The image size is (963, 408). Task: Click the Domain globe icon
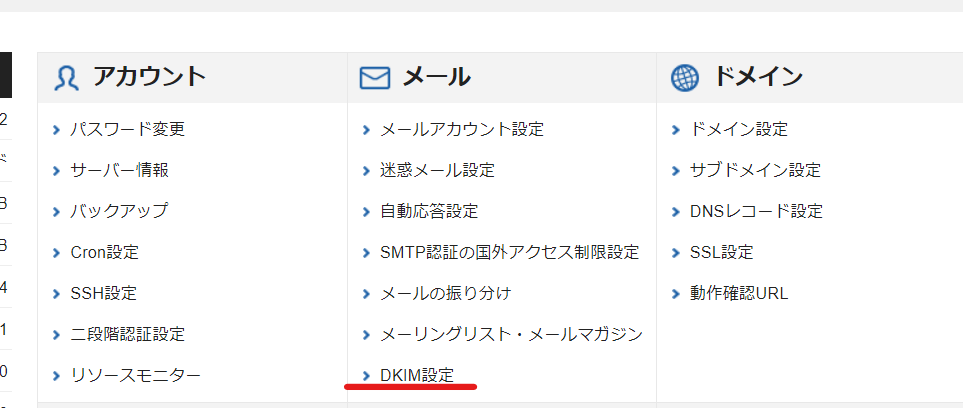point(685,78)
